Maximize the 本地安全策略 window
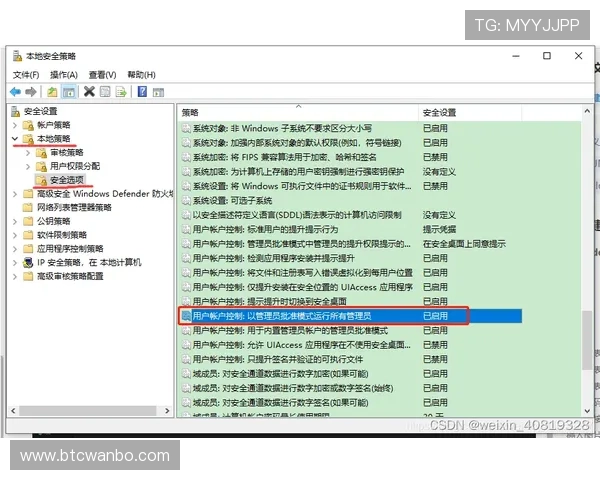Viewport: 600px width, 480px height. pyautogui.click(x=547, y=56)
